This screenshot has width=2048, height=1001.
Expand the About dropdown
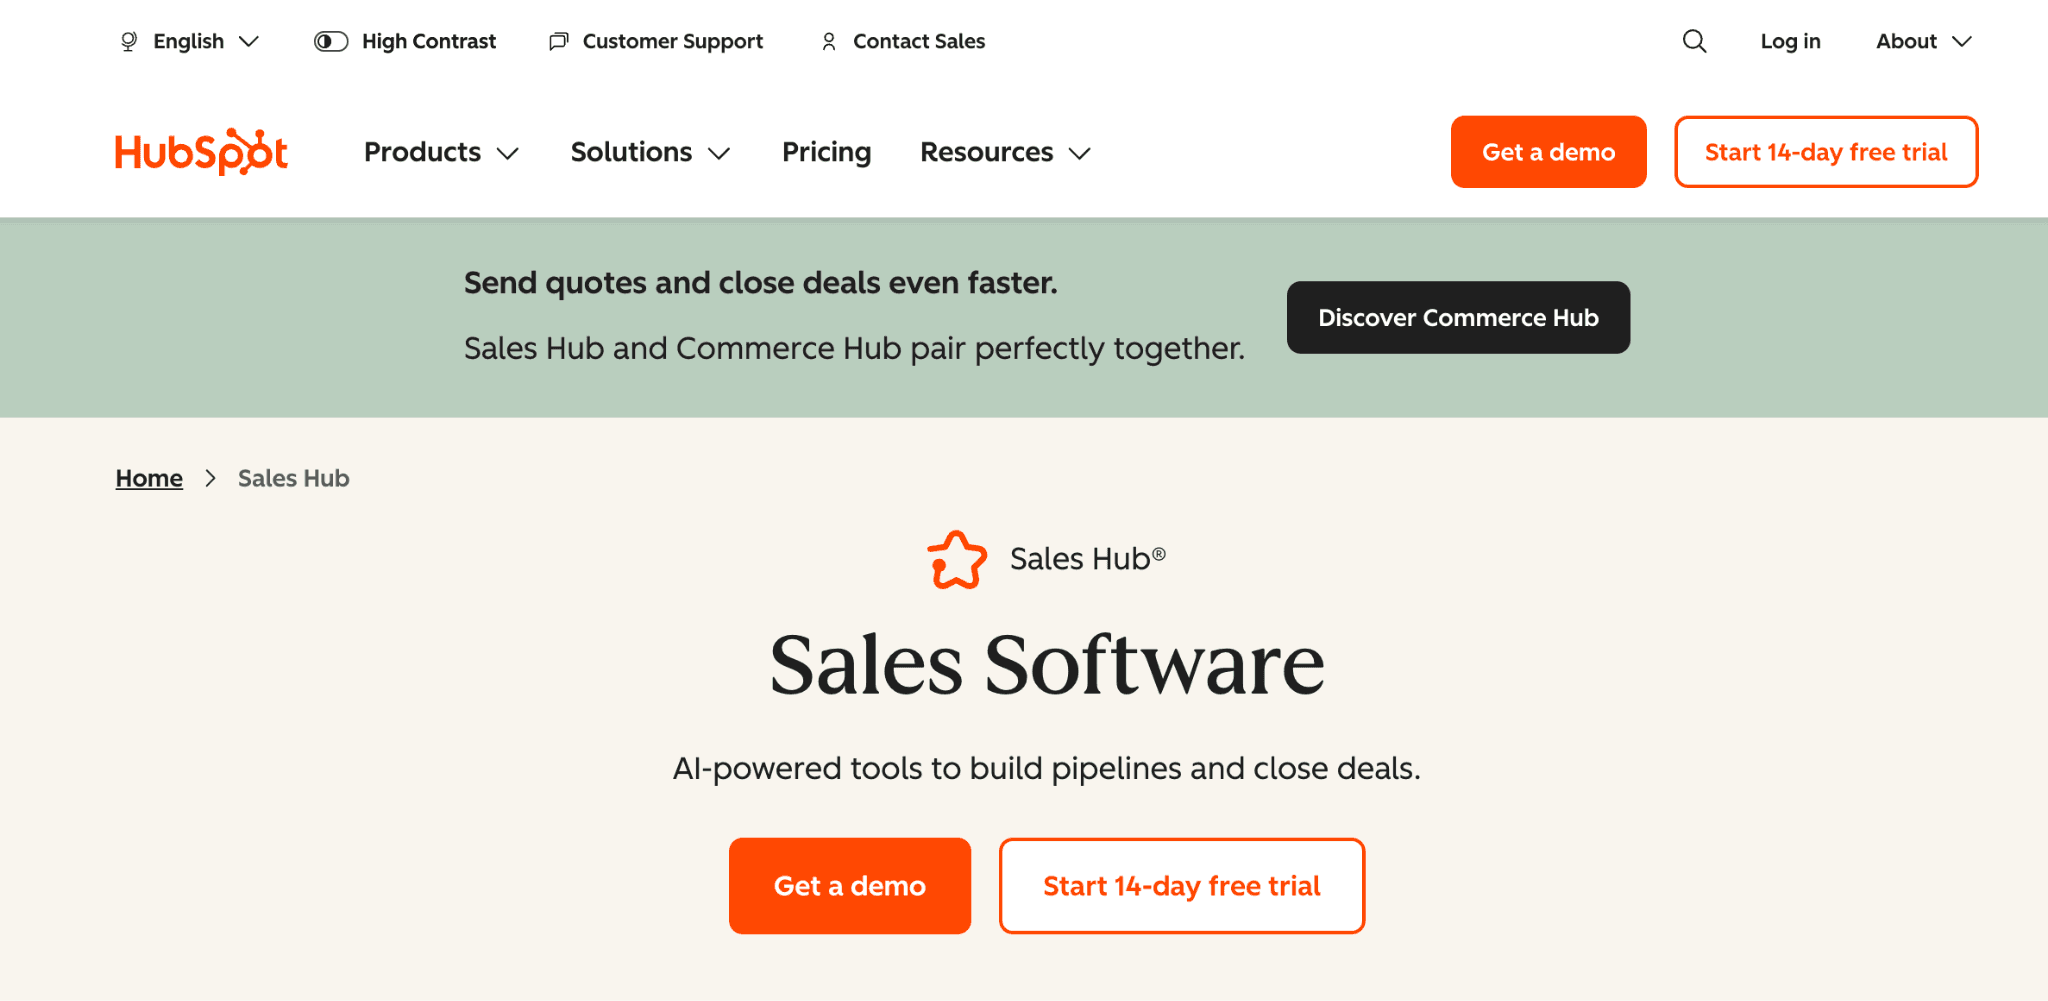(x=1921, y=41)
